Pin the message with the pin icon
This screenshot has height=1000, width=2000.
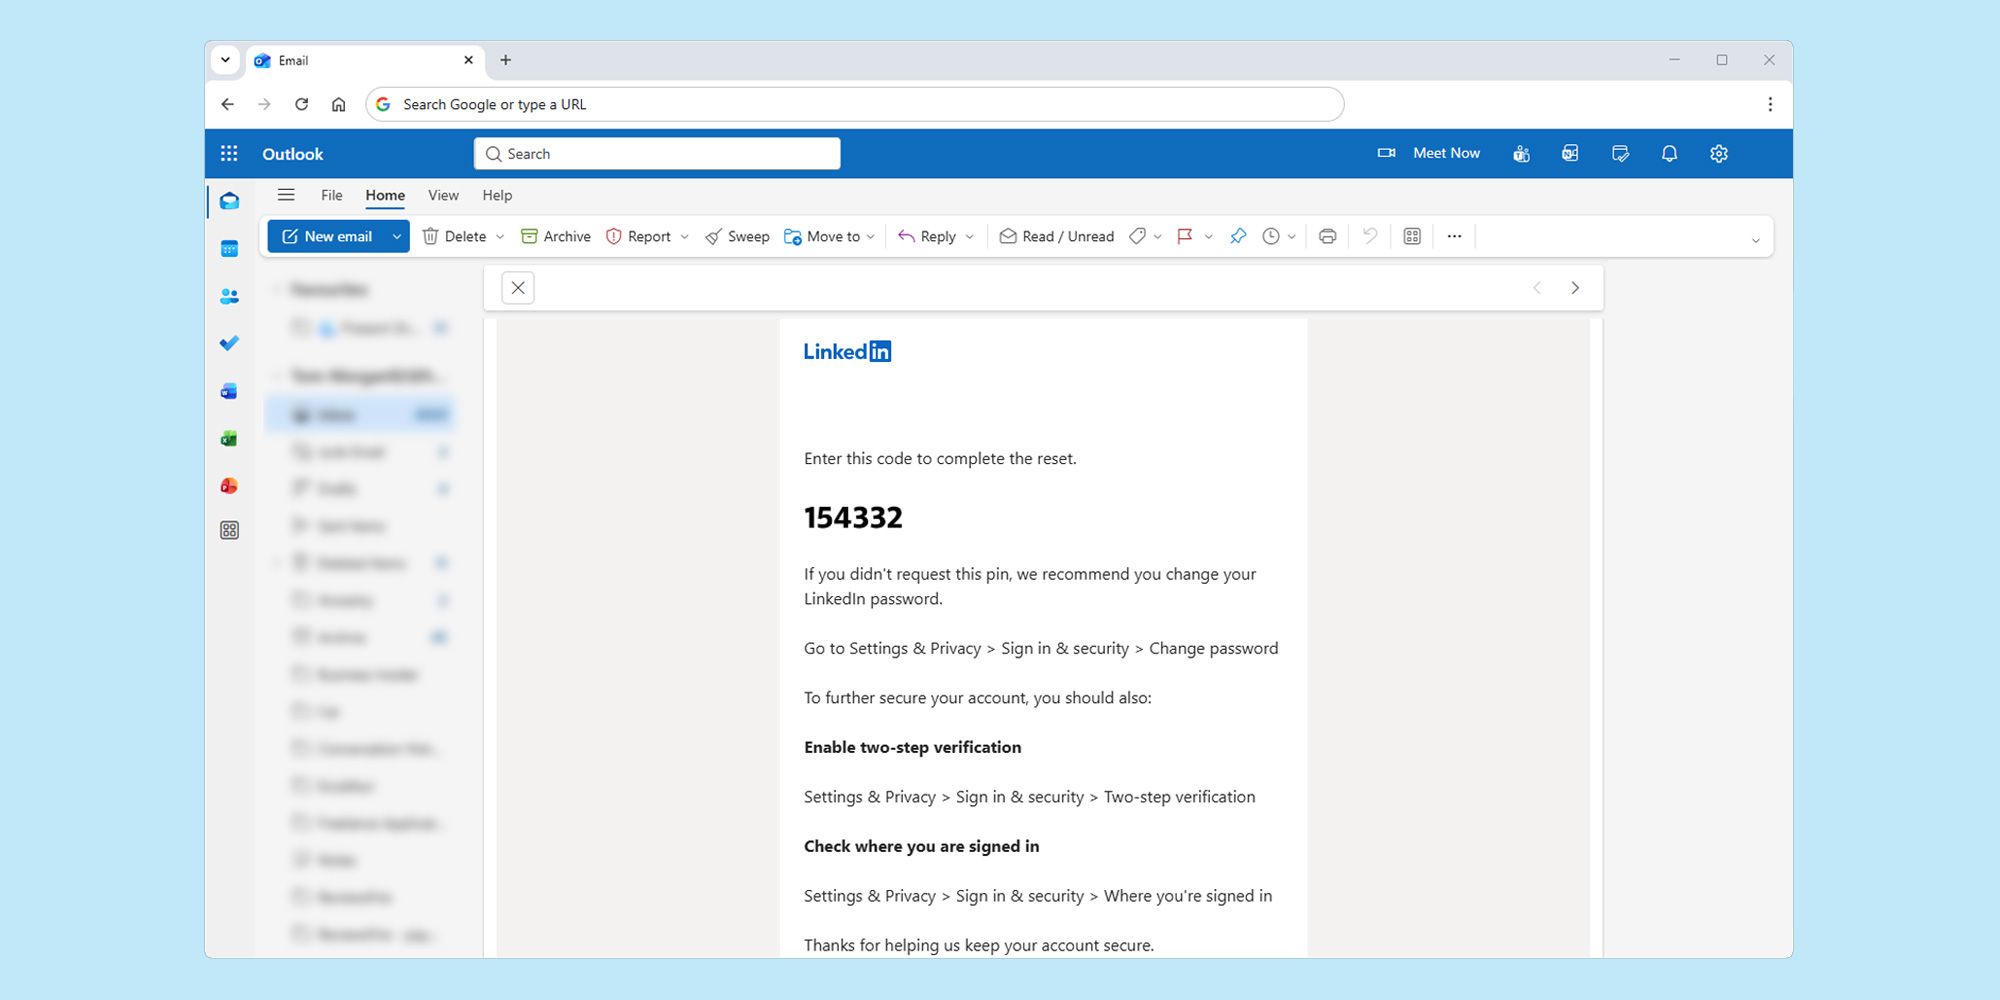(x=1238, y=236)
